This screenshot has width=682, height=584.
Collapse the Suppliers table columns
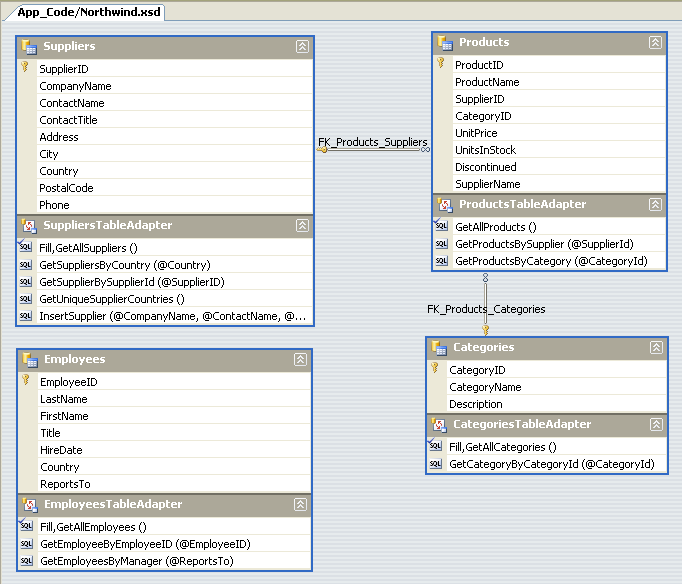pyautogui.click(x=302, y=46)
